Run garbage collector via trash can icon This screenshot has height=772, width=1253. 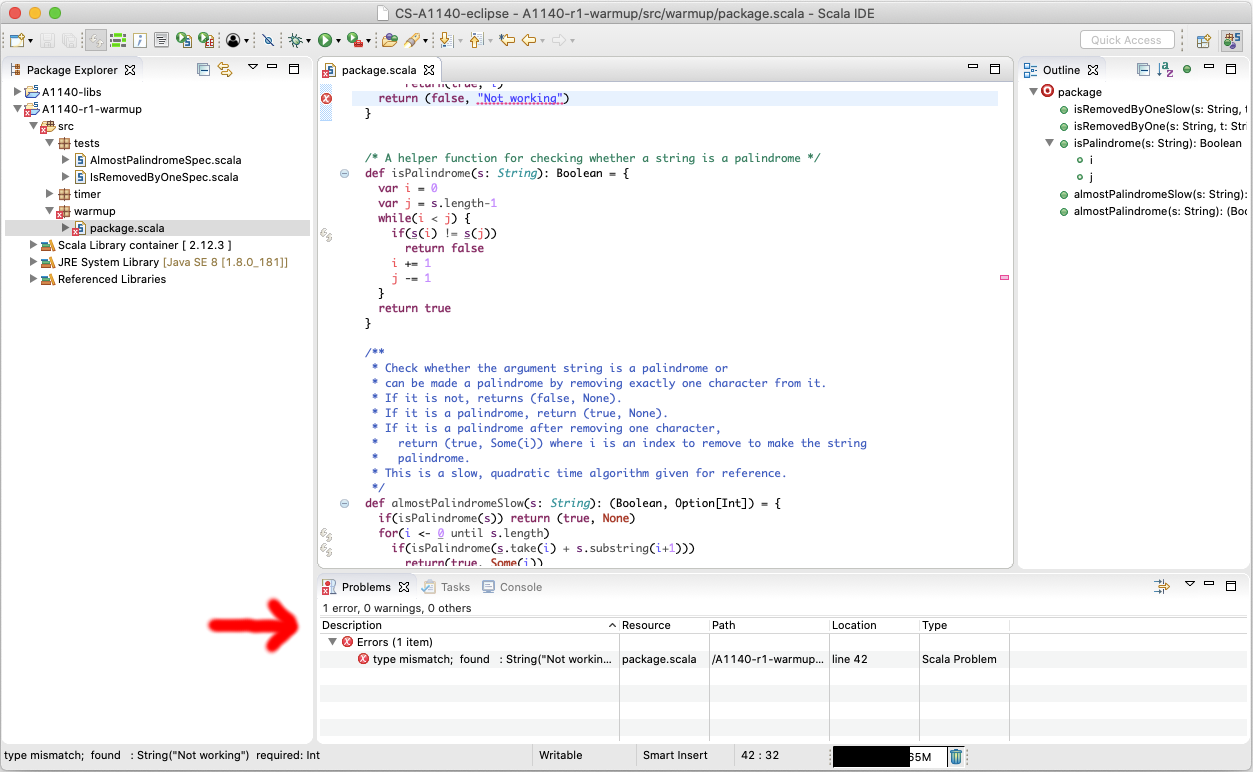pos(955,756)
